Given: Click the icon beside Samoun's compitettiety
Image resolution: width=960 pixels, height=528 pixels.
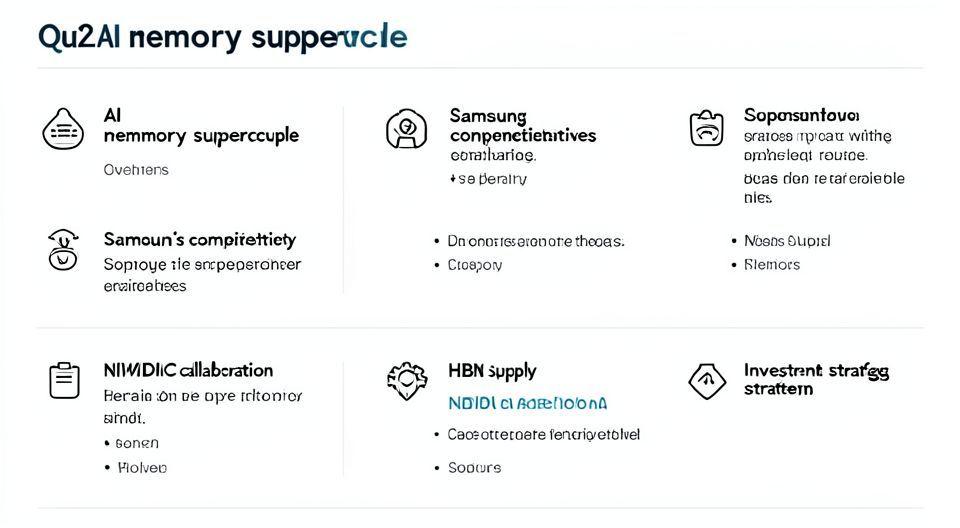Looking at the screenshot, I should click(x=63, y=249).
